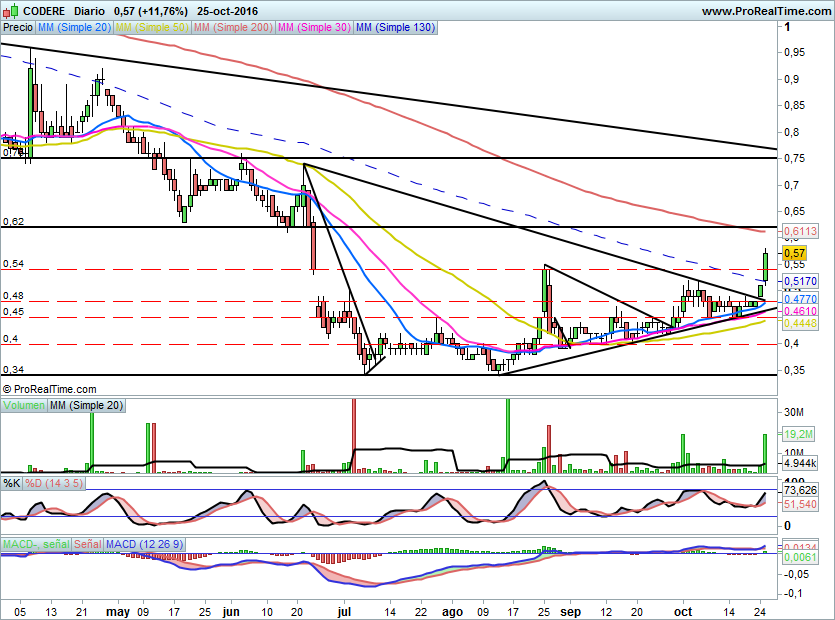The width and height of the screenshot is (835, 620).
Task: Click the © ProRealTime.com watermark
Action: (x=50, y=389)
